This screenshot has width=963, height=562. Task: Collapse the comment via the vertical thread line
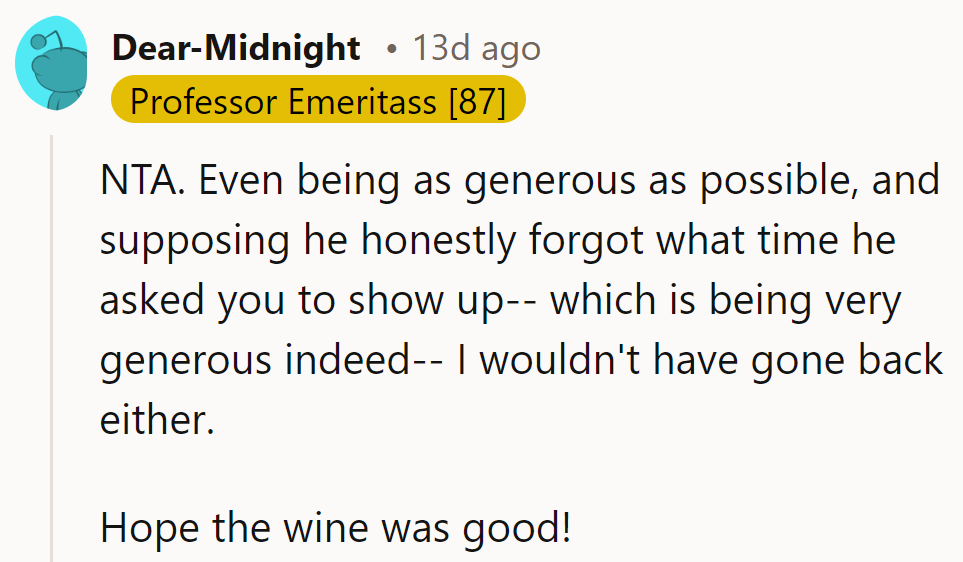52,350
